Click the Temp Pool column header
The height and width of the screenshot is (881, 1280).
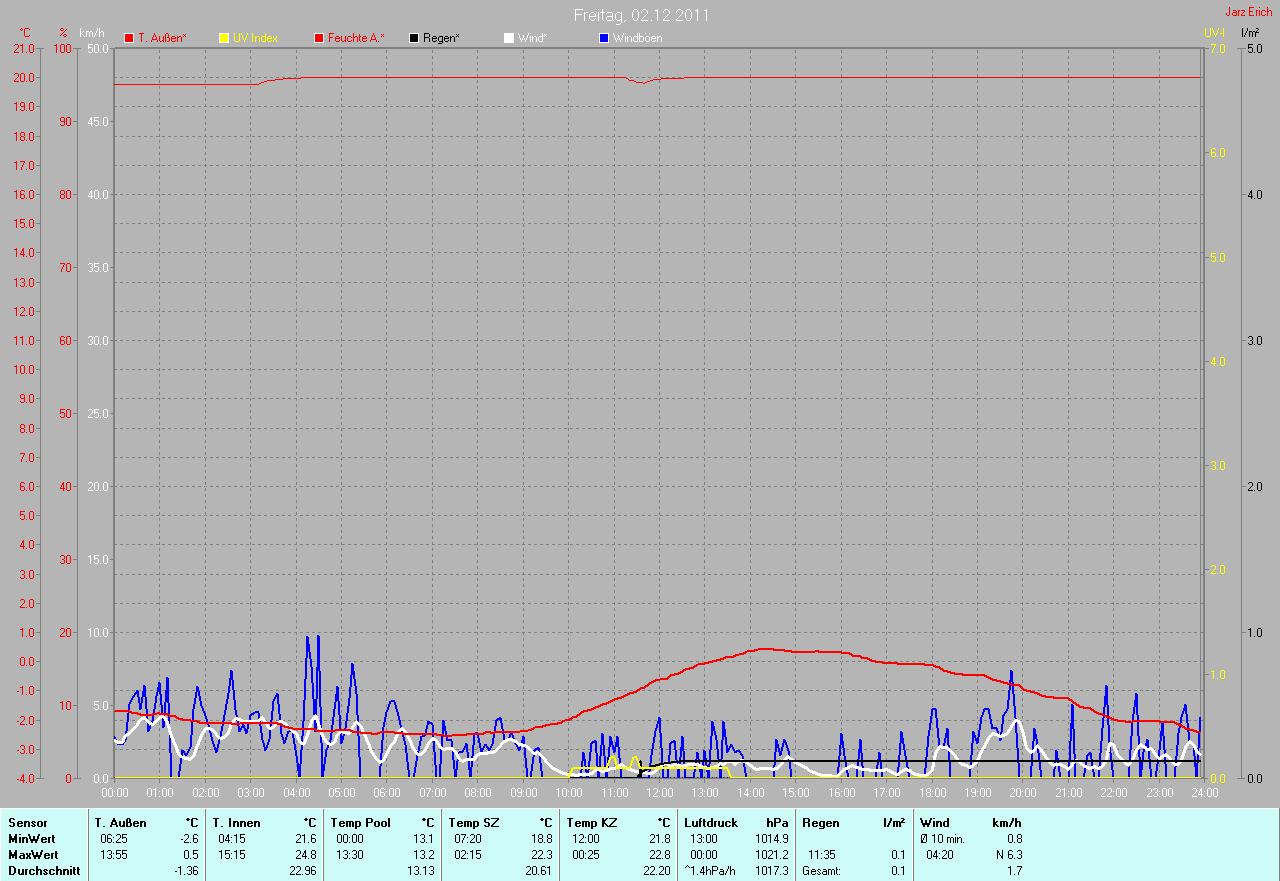click(x=360, y=823)
